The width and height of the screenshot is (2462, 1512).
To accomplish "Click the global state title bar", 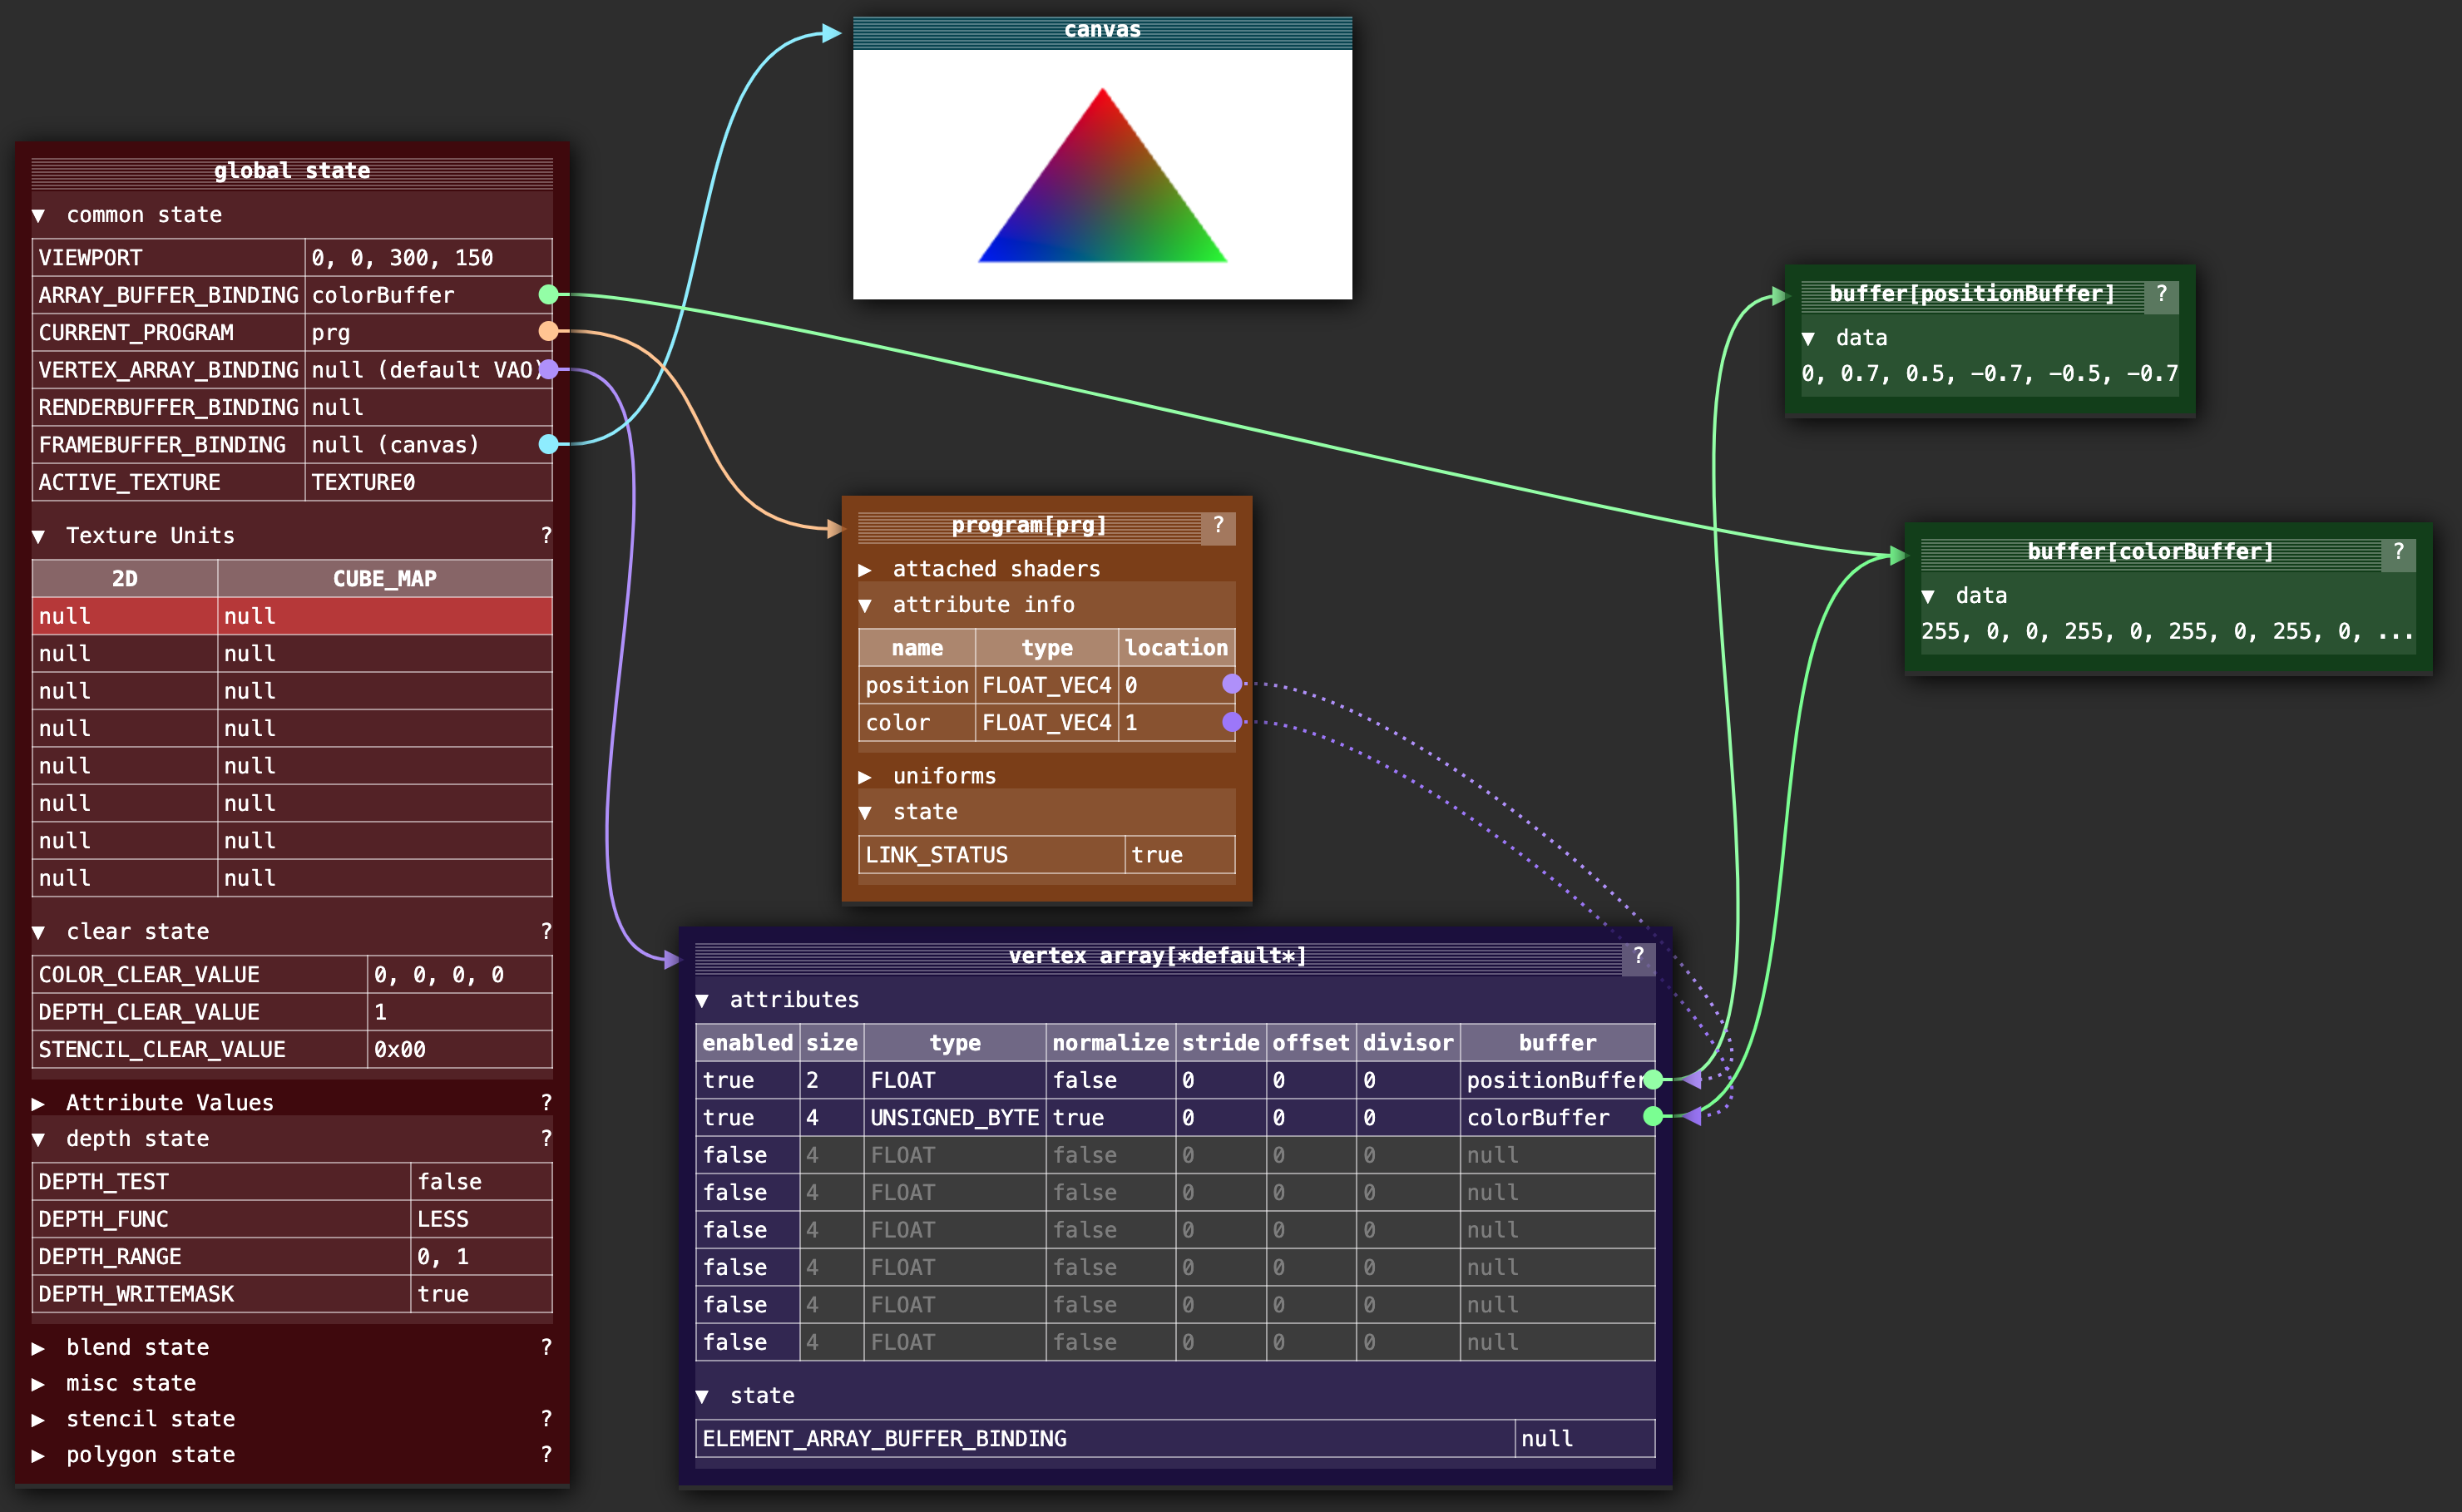I will point(291,172).
